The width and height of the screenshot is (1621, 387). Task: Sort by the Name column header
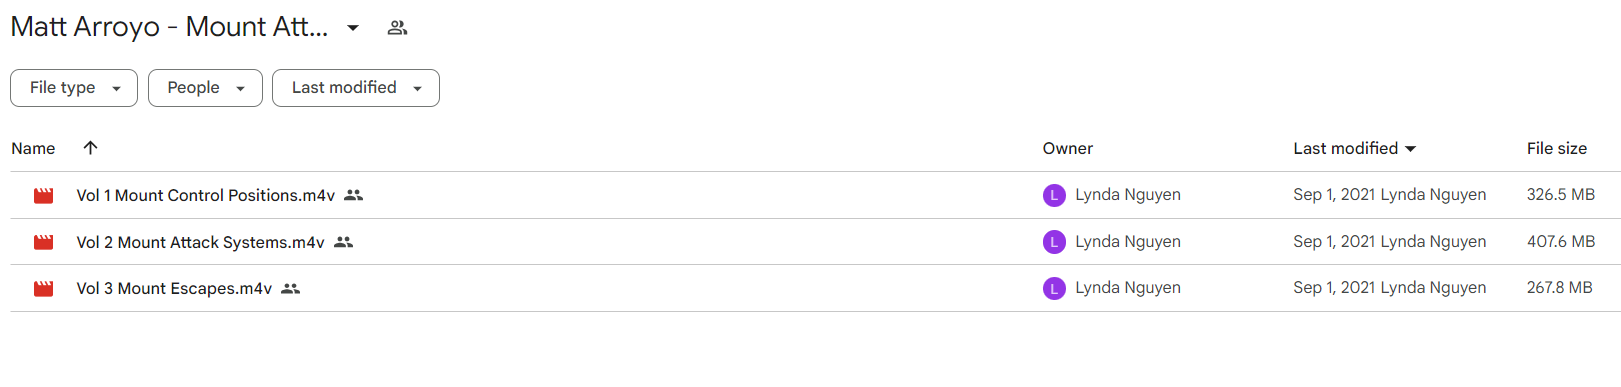[x=33, y=148]
